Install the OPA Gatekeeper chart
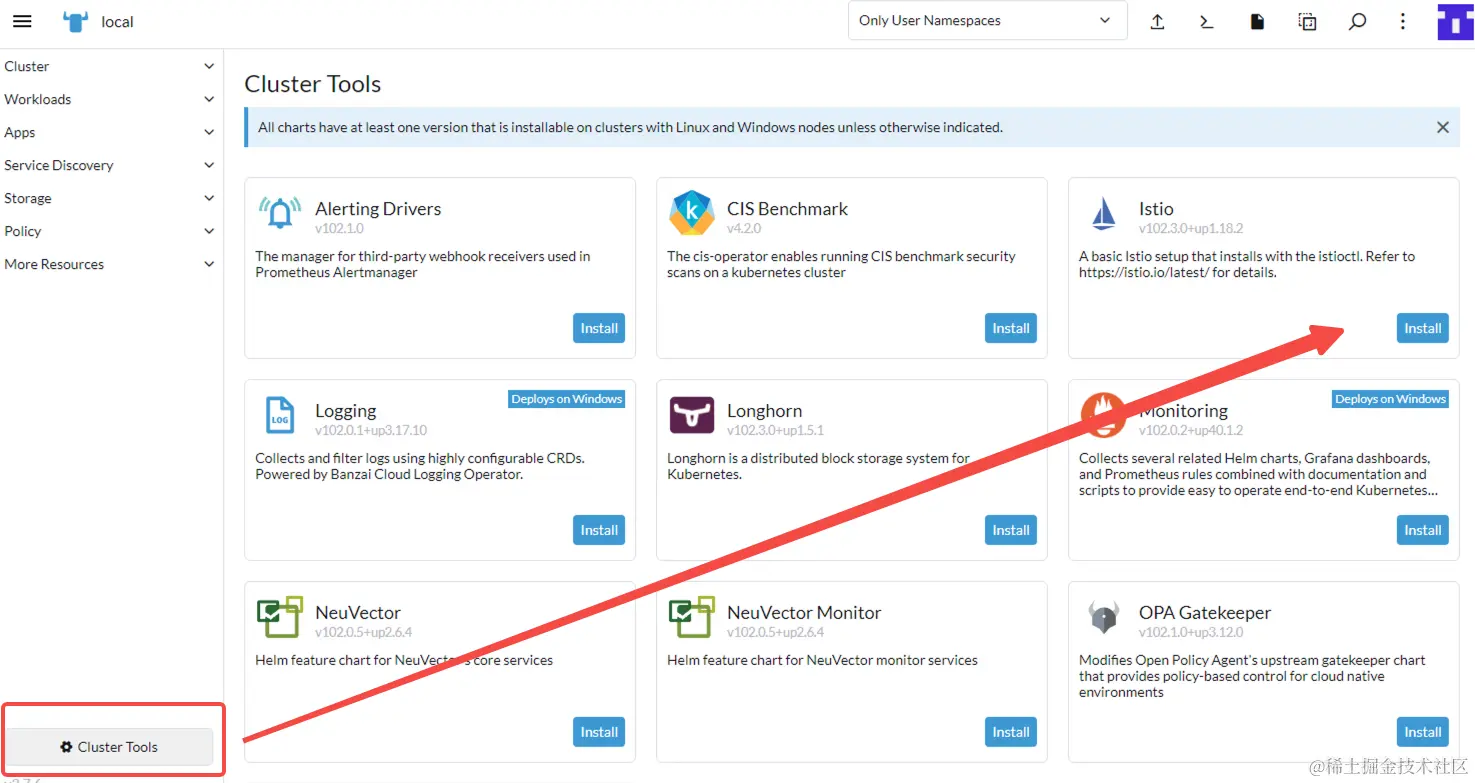This screenshot has width=1475, height=783. pyautogui.click(x=1422, y=732)
